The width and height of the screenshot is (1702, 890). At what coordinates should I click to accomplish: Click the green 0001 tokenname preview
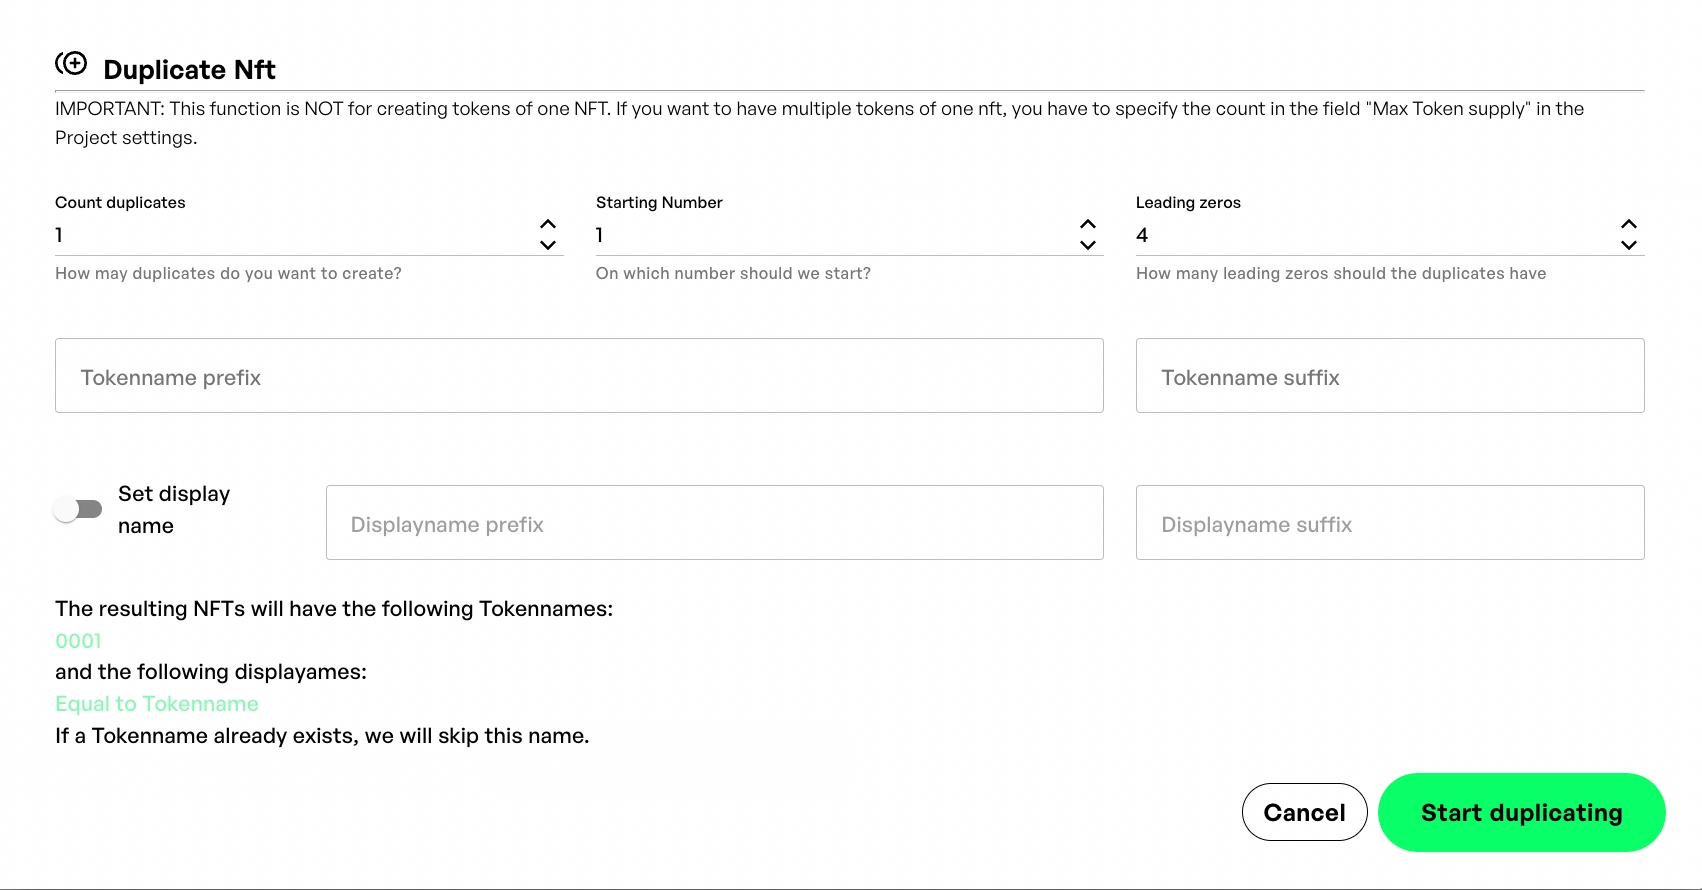click(79, 641)
